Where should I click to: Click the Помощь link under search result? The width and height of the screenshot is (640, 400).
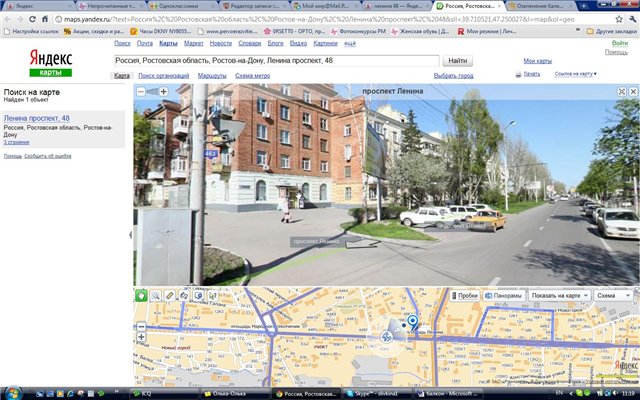click(x=13, y=156)
